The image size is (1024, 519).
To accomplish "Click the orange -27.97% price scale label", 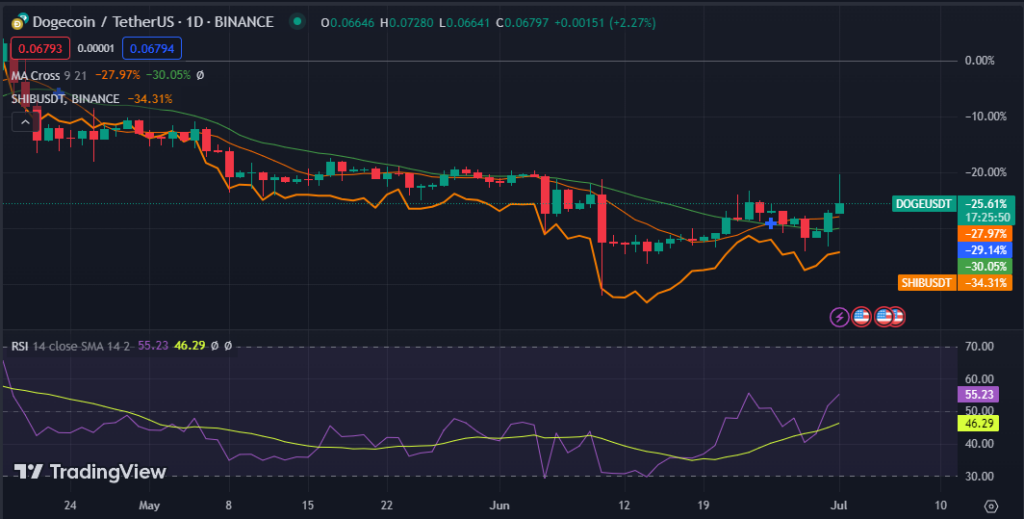I will coord(985,233).
